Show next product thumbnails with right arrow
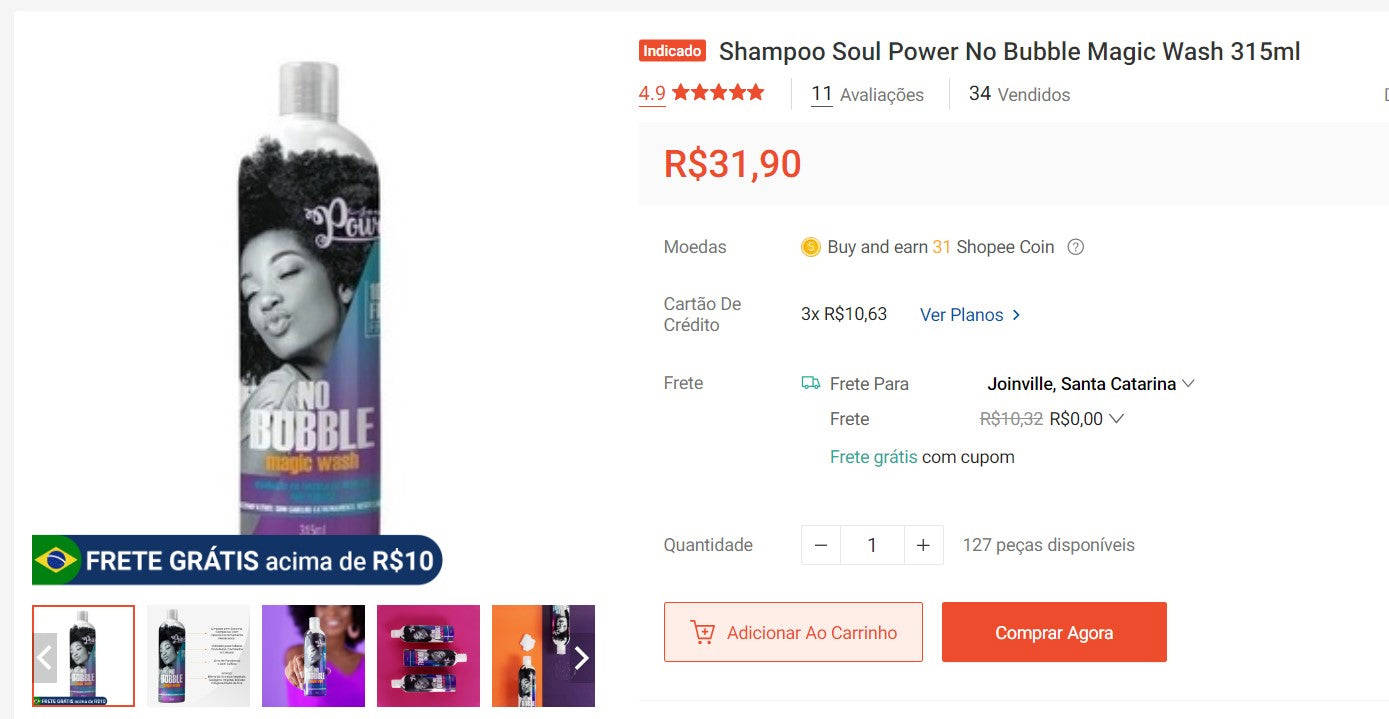 click(x=581, y=657)
